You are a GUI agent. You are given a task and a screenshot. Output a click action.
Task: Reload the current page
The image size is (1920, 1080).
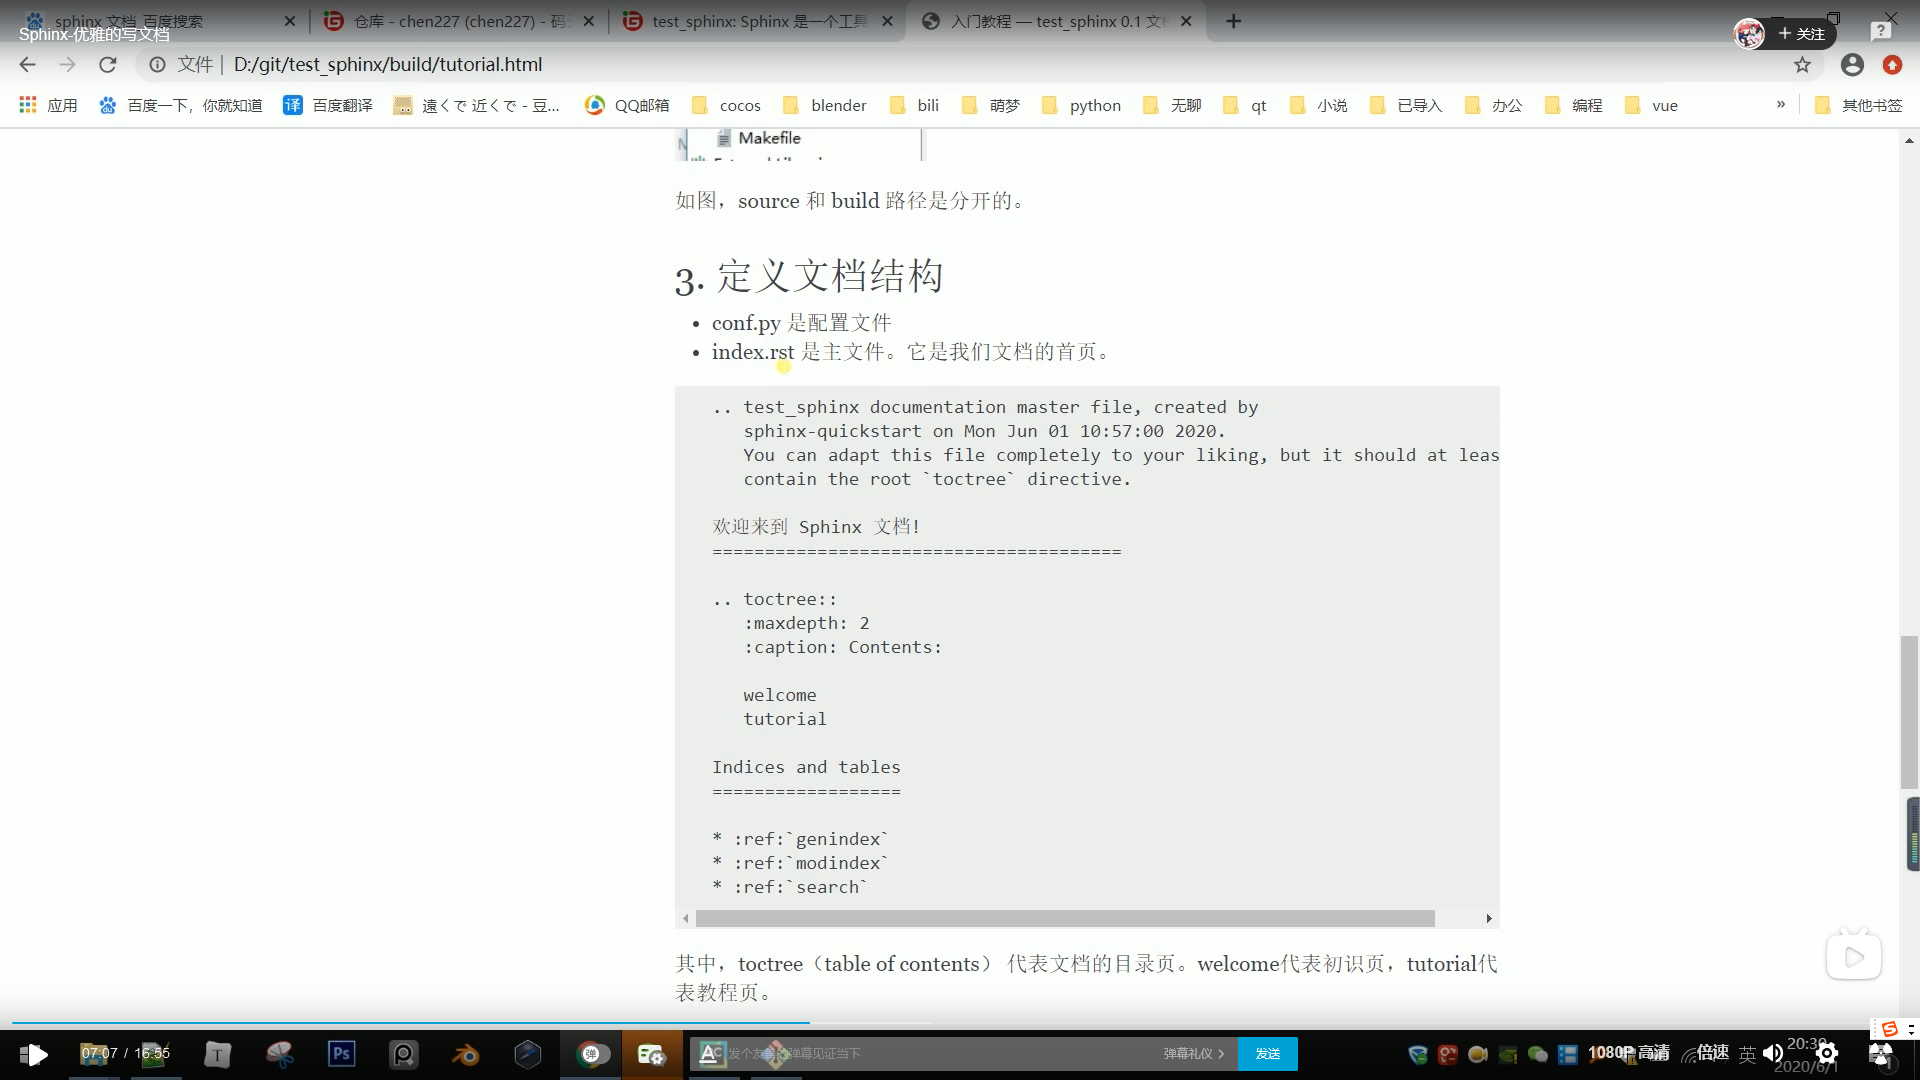point(107,65)
